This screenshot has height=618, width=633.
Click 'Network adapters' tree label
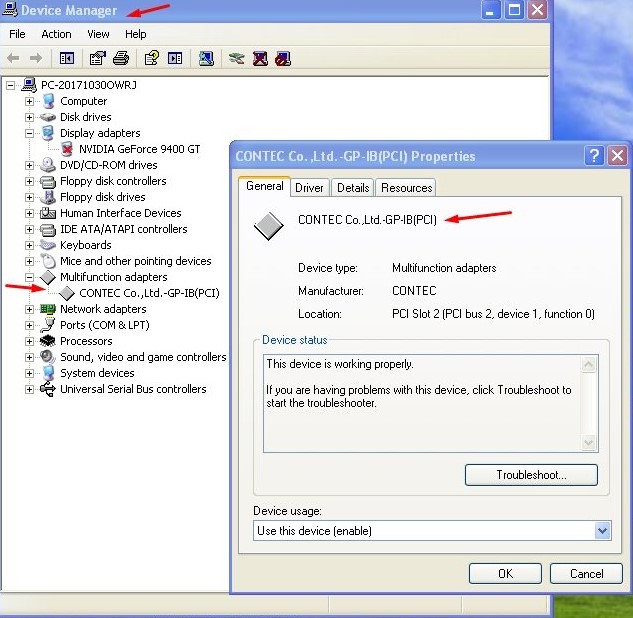[103, 309]
